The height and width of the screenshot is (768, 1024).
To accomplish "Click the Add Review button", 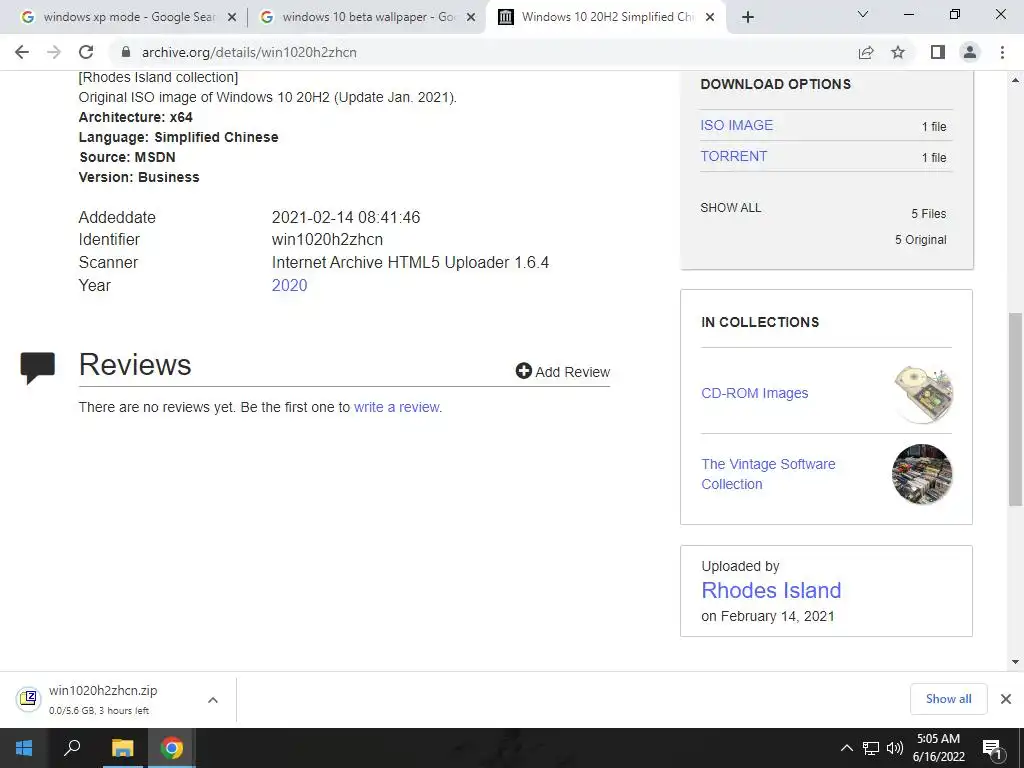I will pyautogui.click(x=562, y=372).
